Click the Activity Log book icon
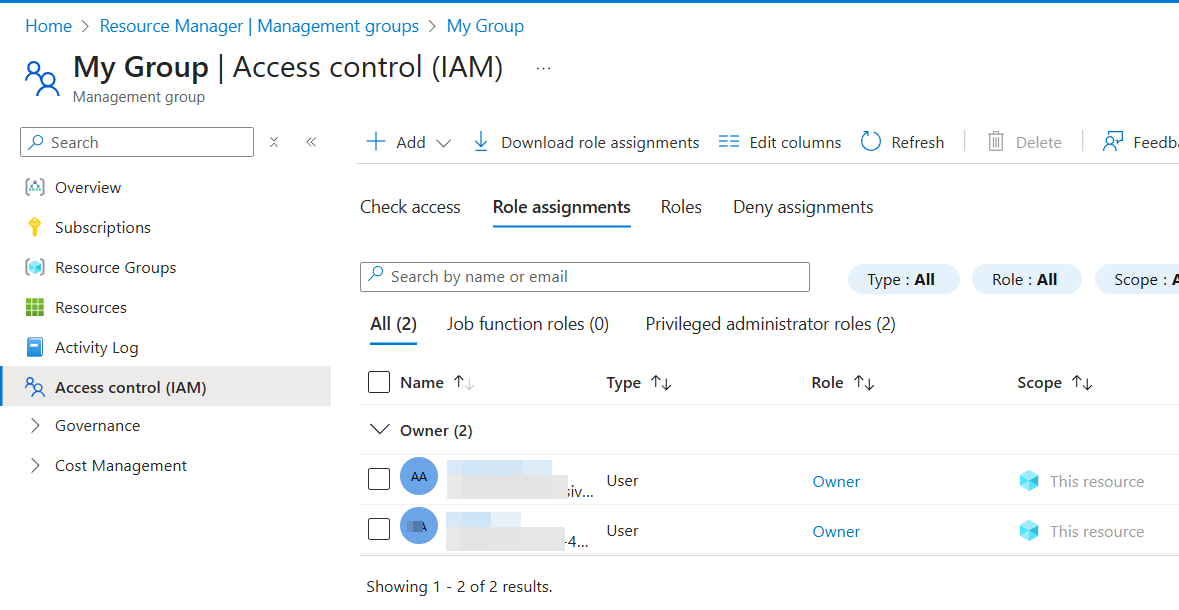 (x=35, y=347)
